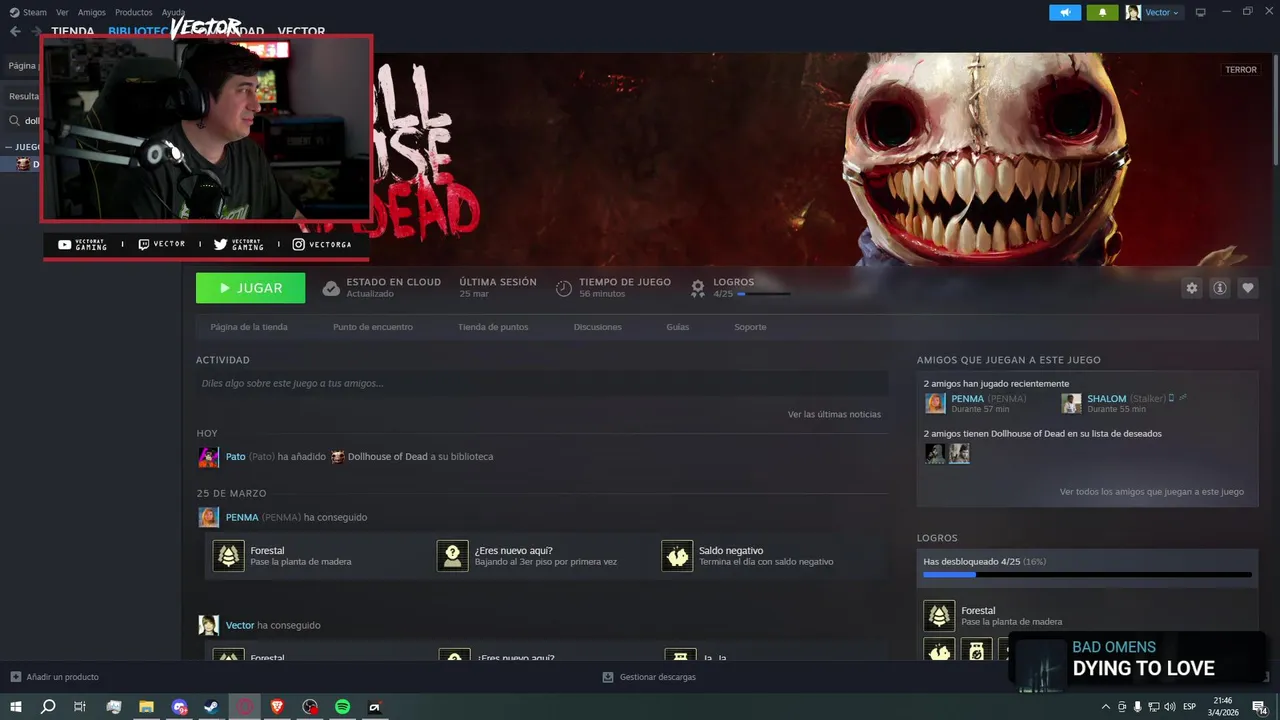Click Steam icon on taskbar

212,707
